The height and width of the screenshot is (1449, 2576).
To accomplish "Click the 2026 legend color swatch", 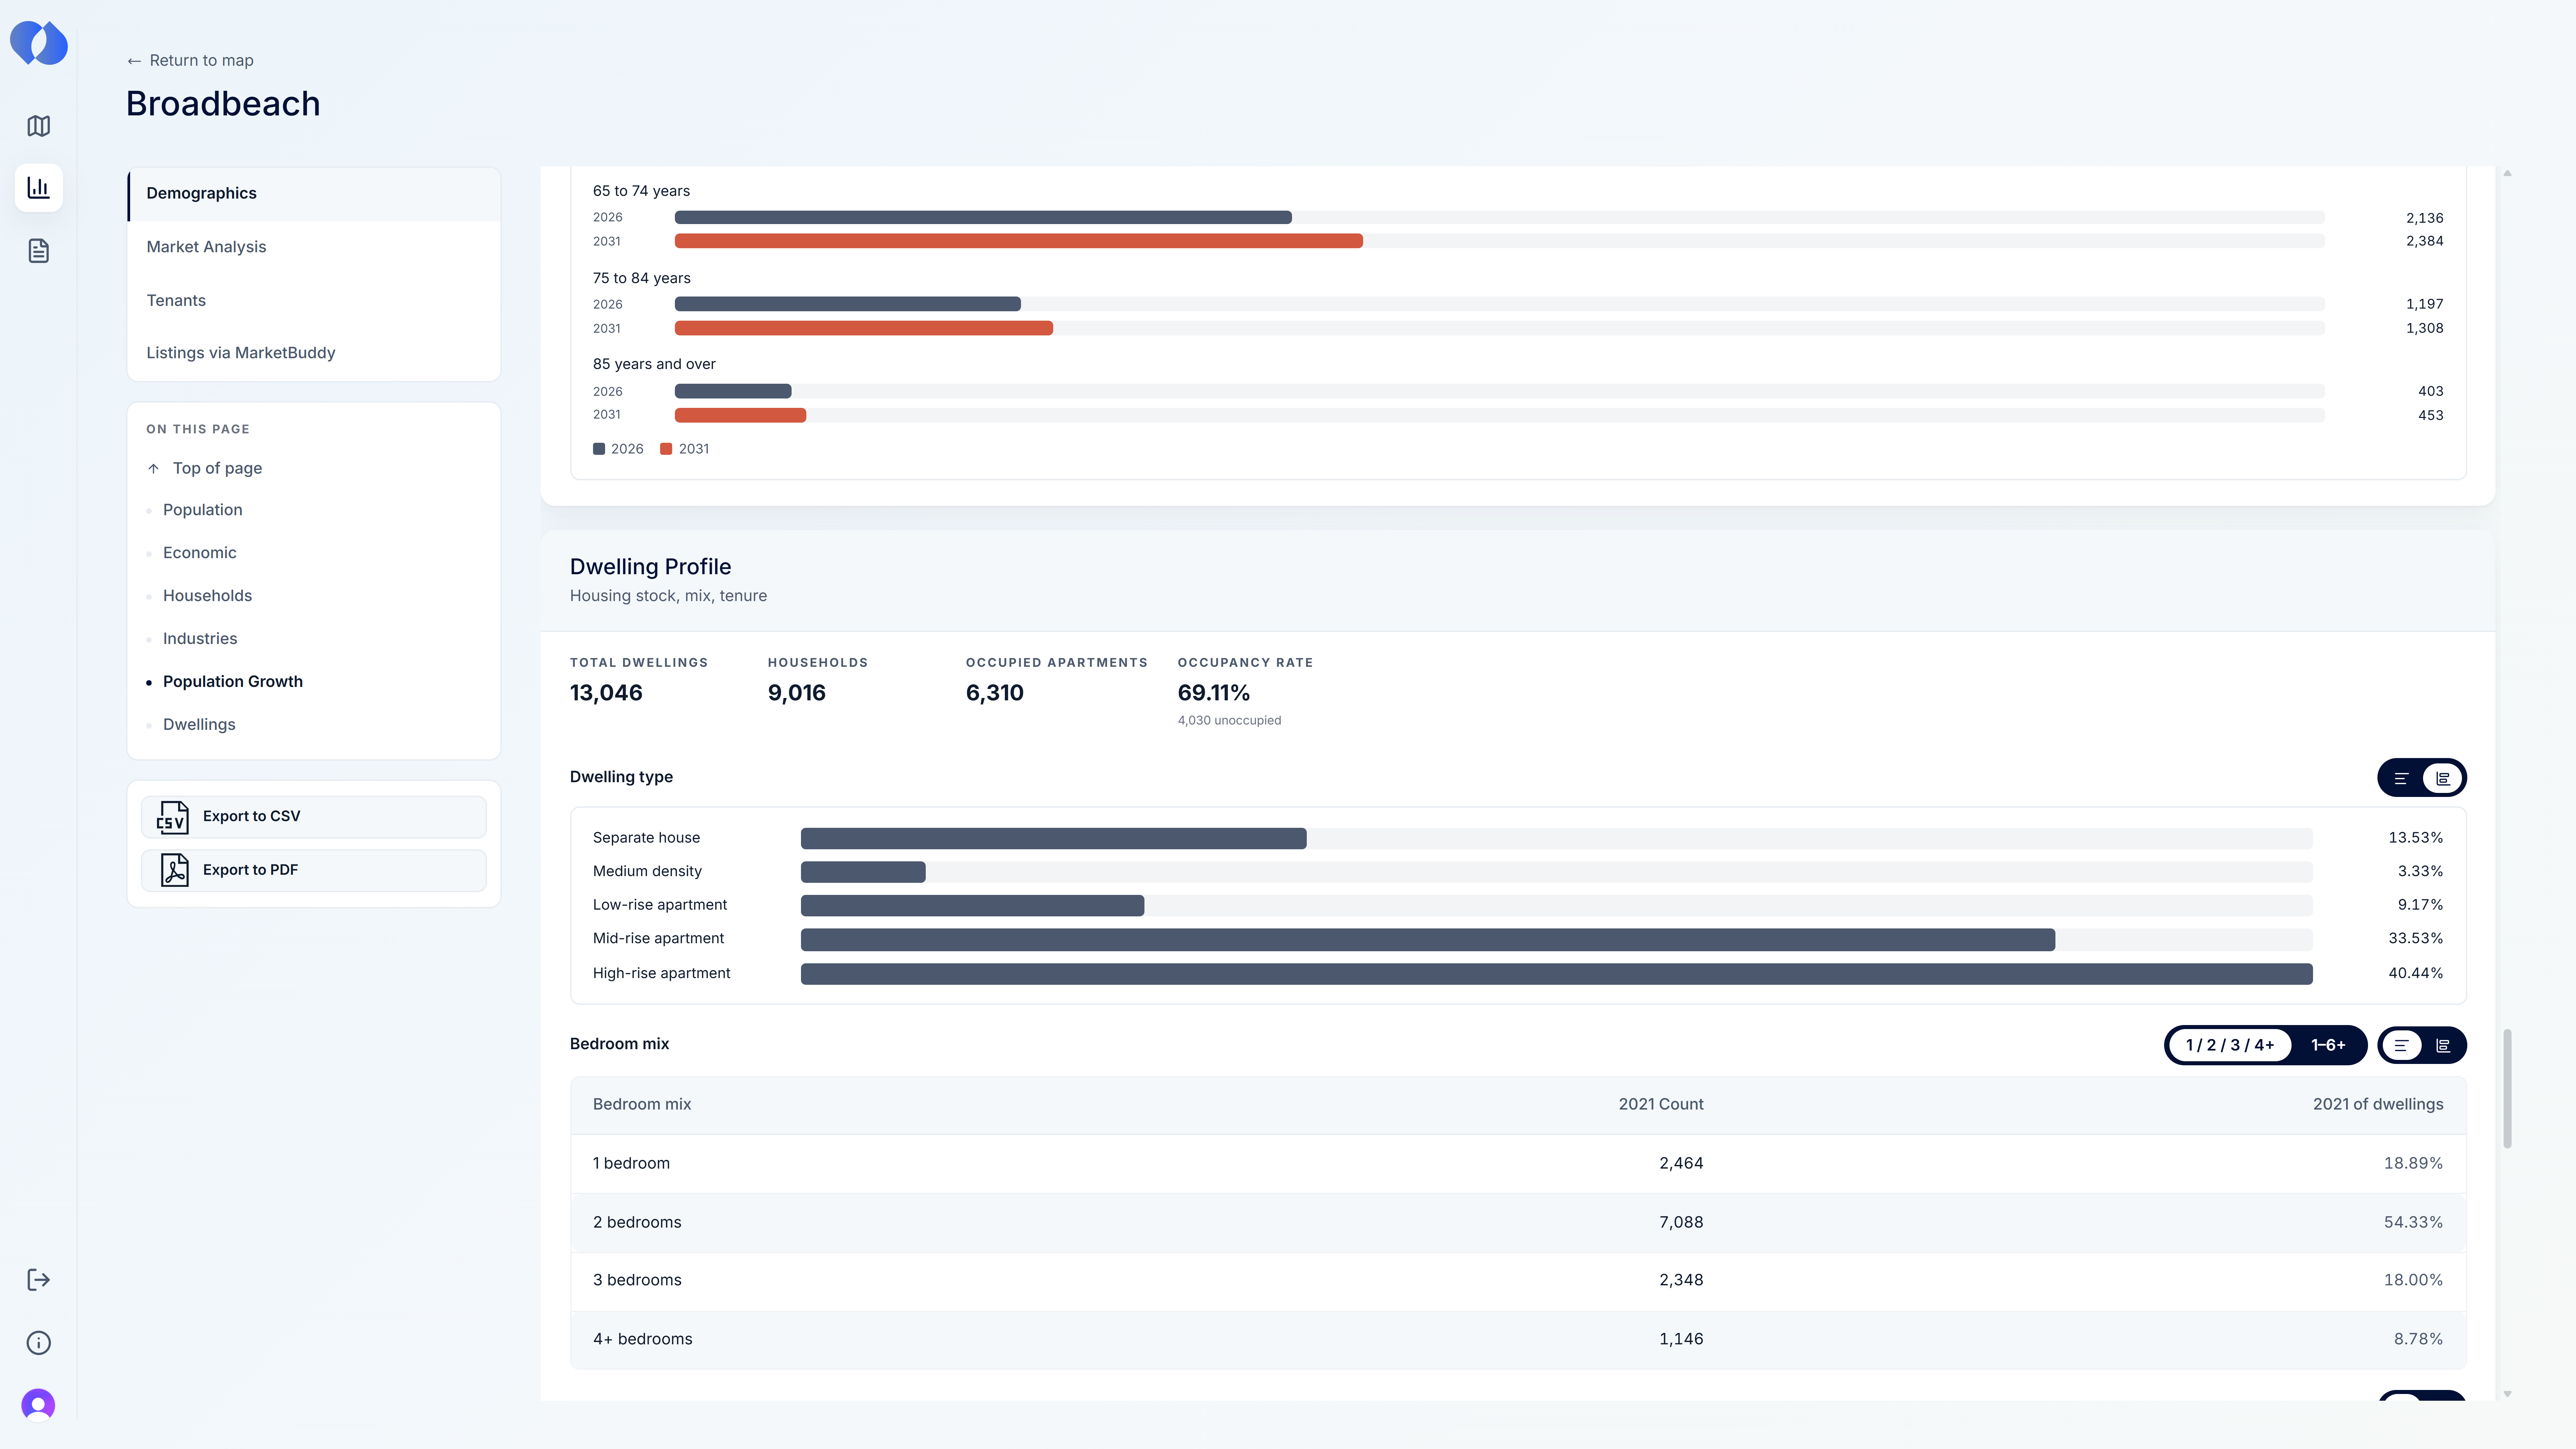I will click(599, 449).
